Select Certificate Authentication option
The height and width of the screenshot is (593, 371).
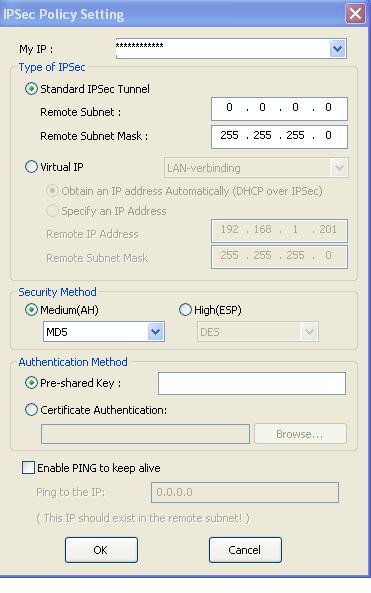(x=31, y=410)
